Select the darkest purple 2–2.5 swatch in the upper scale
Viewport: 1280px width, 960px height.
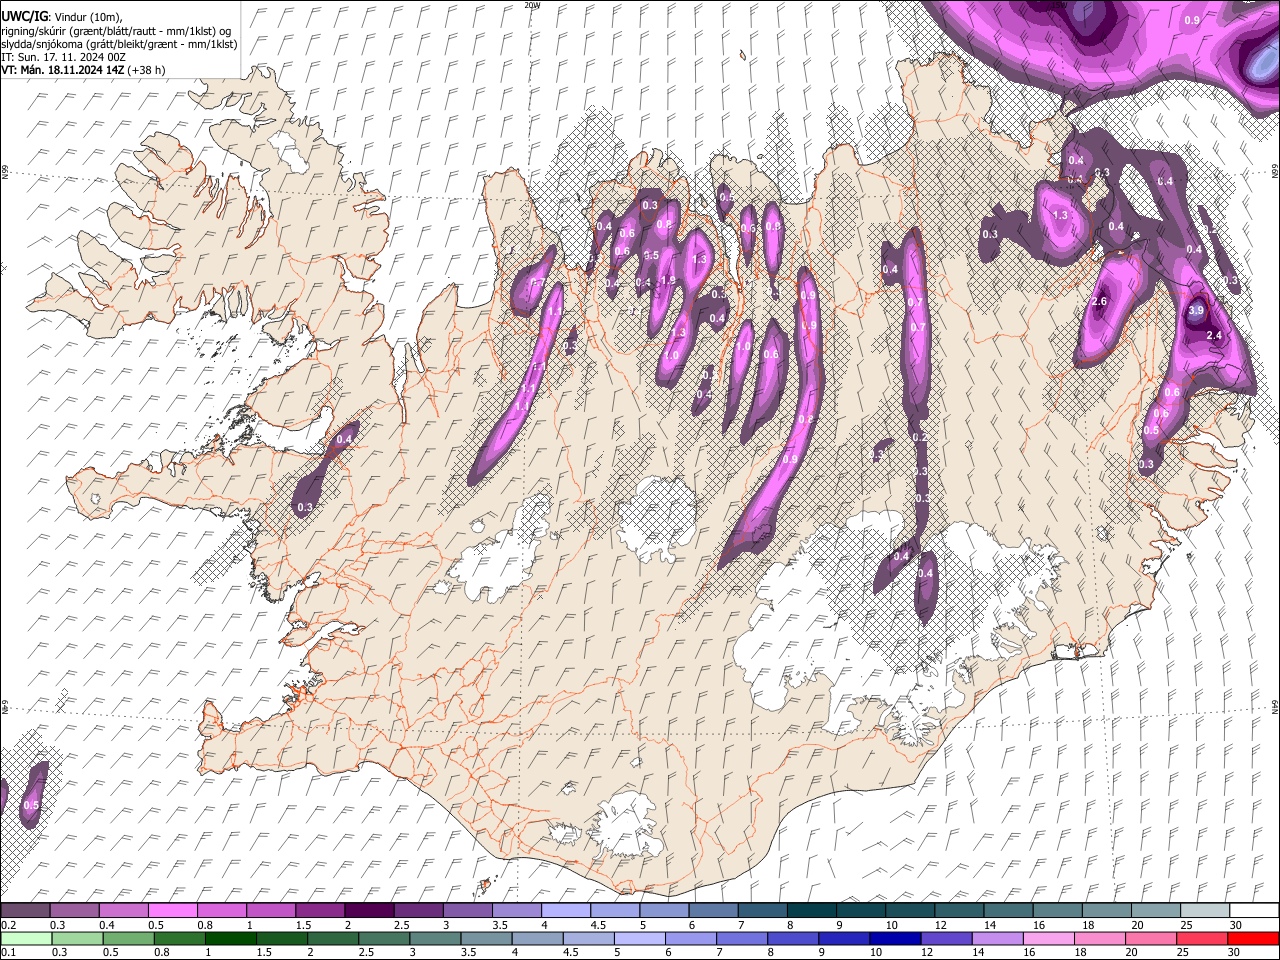point(368,910)
